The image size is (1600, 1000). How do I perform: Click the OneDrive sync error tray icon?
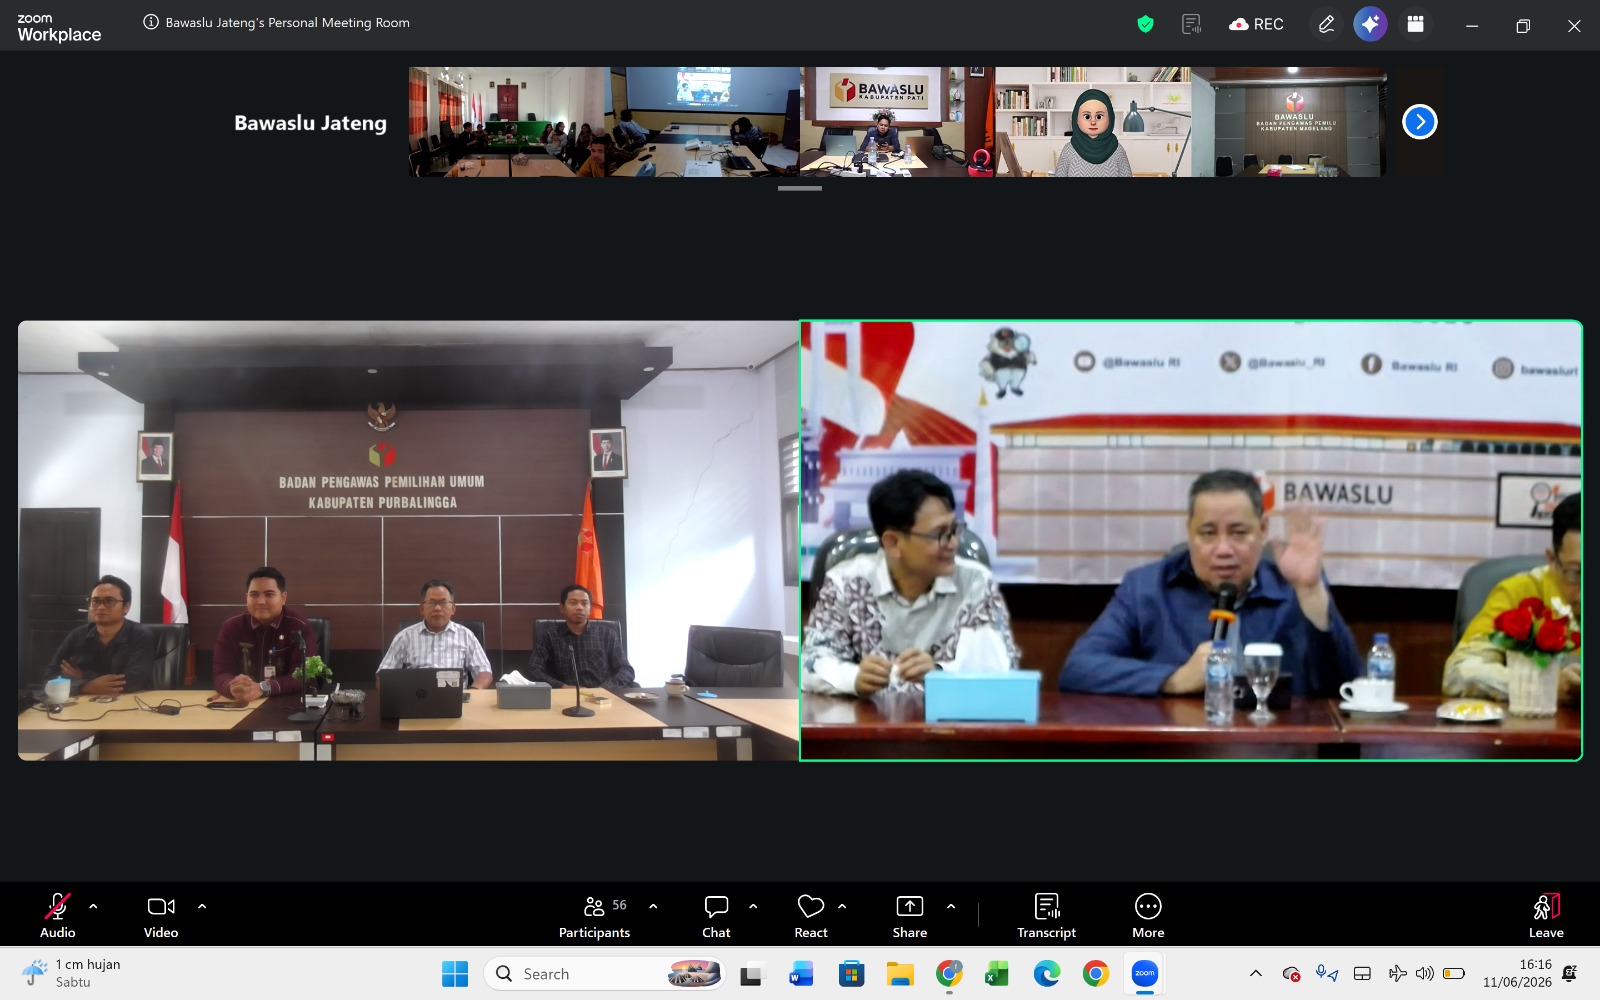pos(1291,973)
